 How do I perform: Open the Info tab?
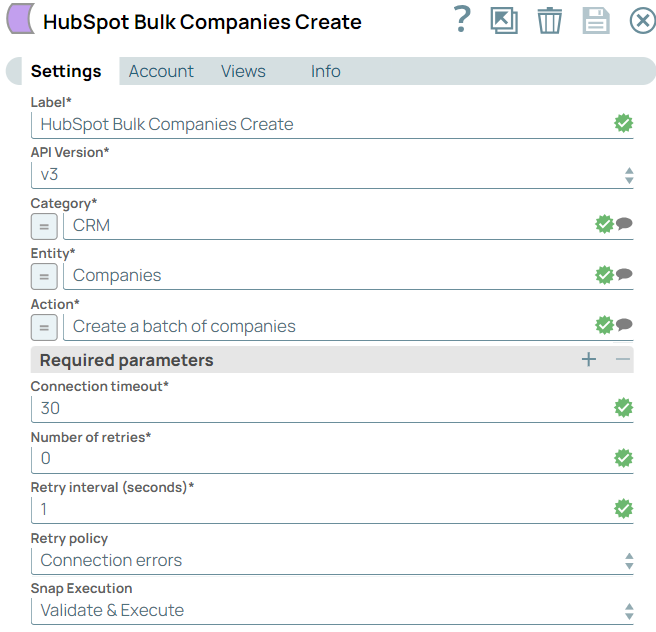click(x=325, y=71)
